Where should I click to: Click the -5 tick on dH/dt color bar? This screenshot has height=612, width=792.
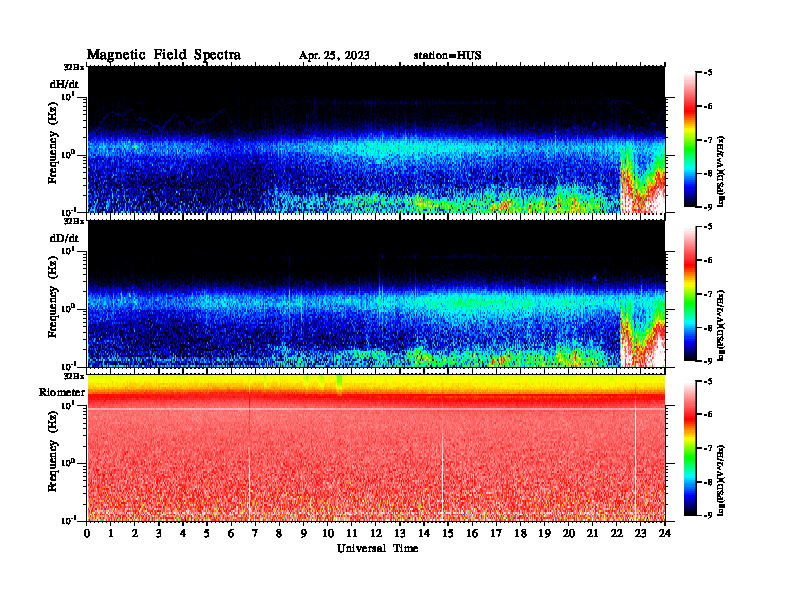(x=708, y=73)
